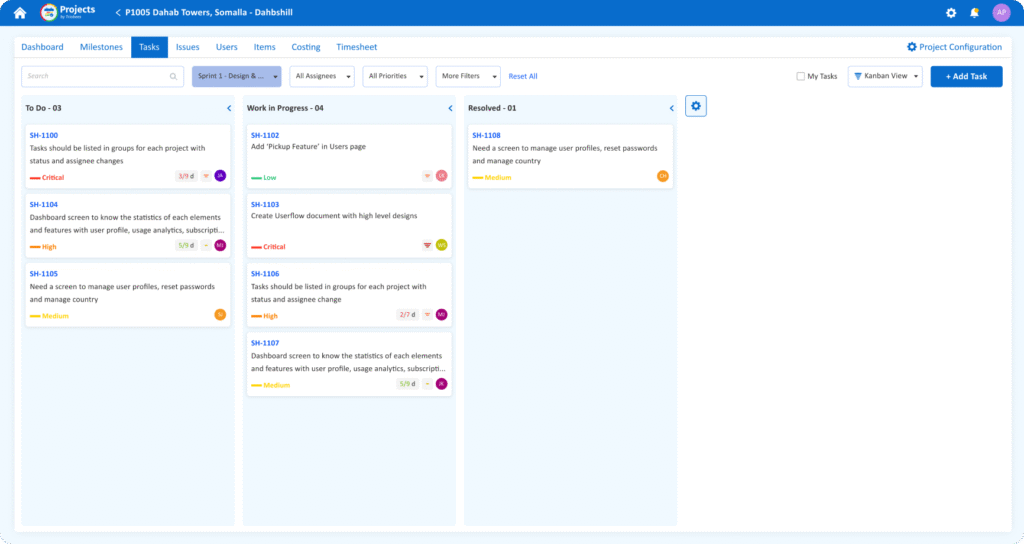Open the All Assignees dropdown

tap(321, 76)
